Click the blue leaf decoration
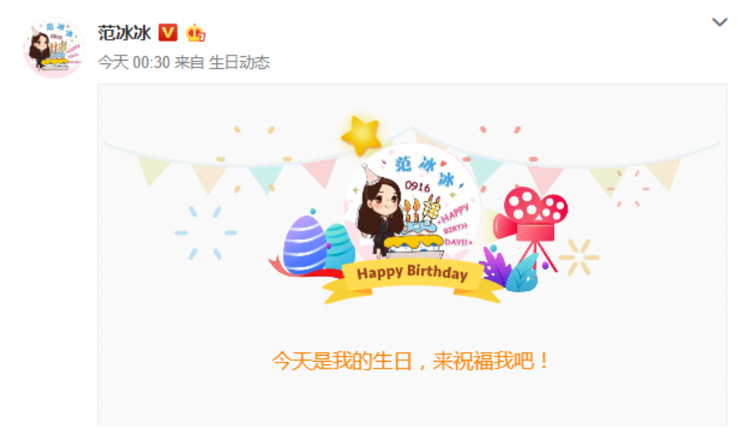 522,273
